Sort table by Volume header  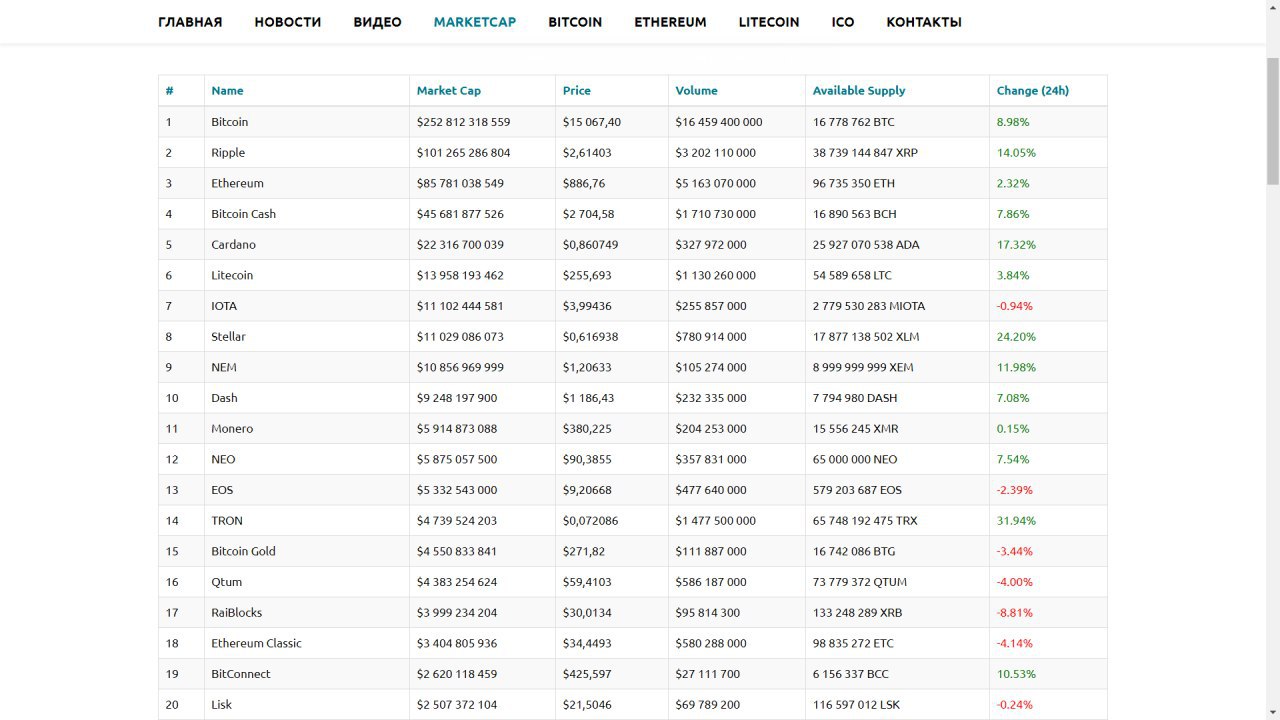(x=696, y=91)
